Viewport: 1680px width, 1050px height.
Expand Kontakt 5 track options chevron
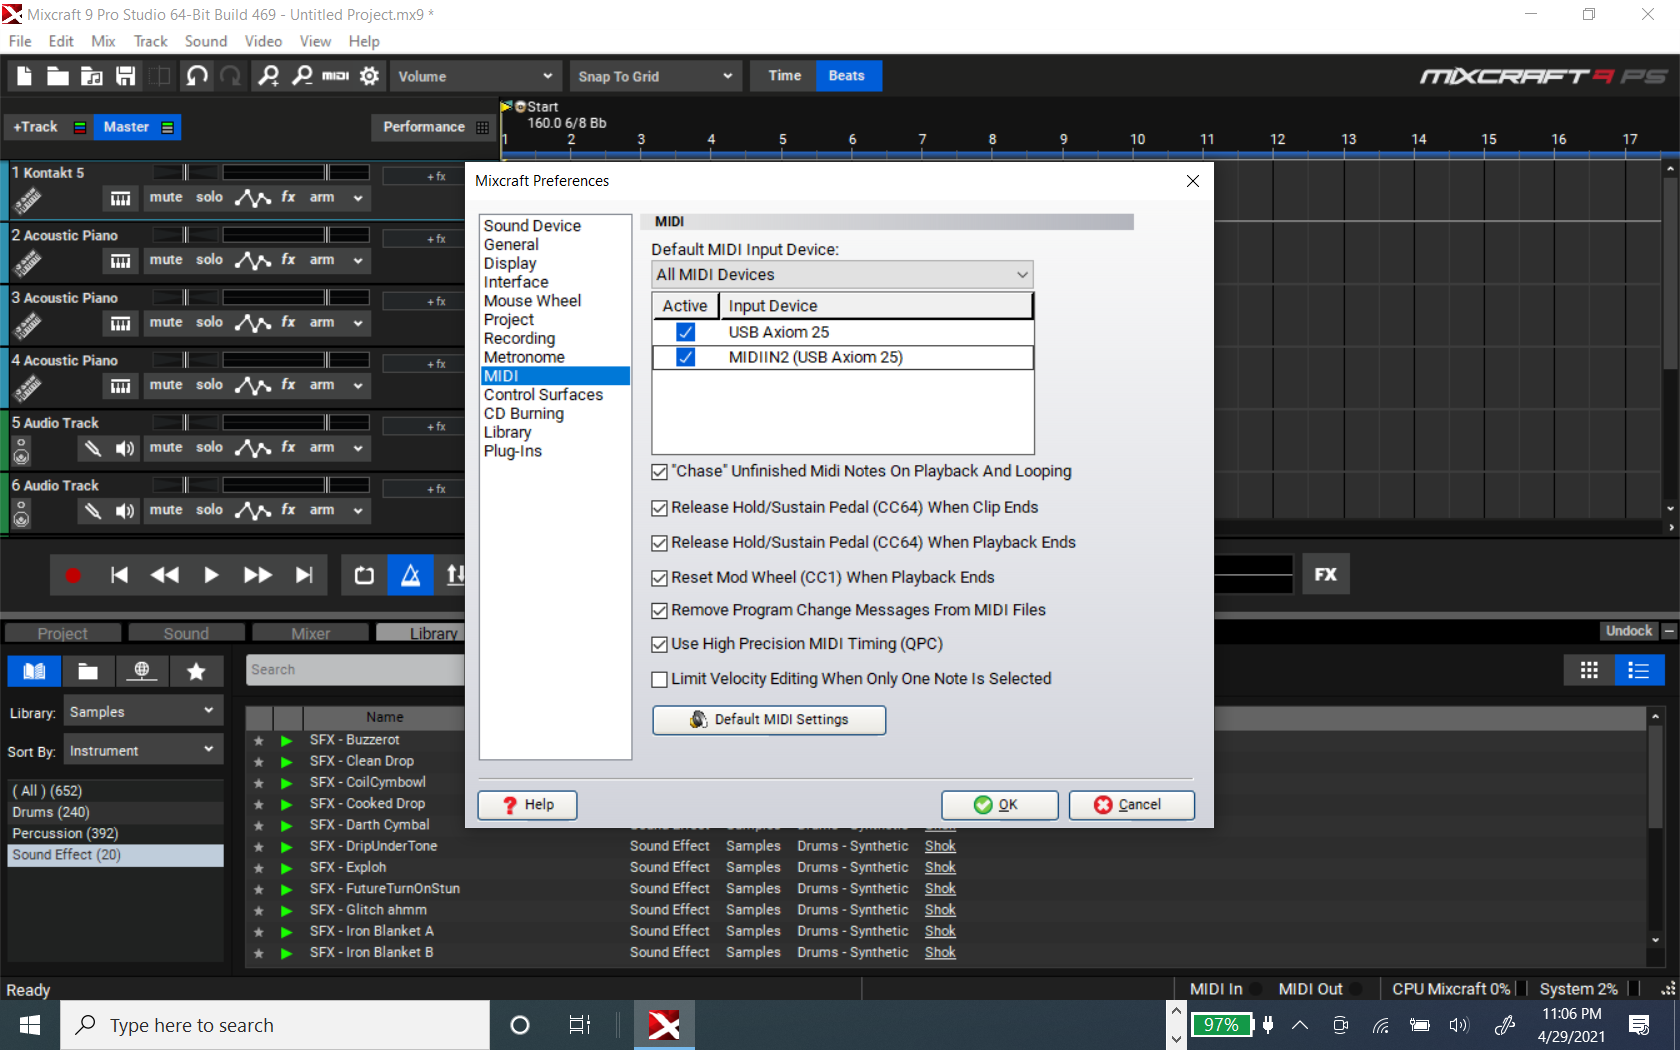[x=357, y=199]
